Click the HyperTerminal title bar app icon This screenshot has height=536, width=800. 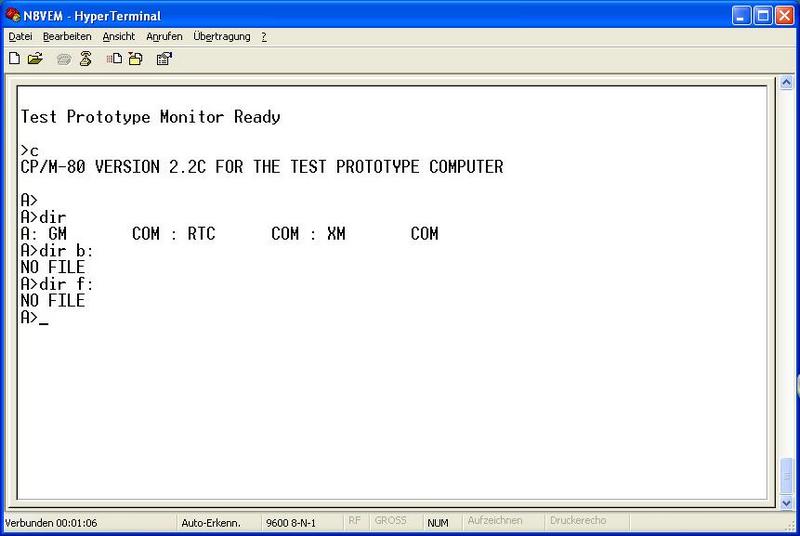(12, 15)
